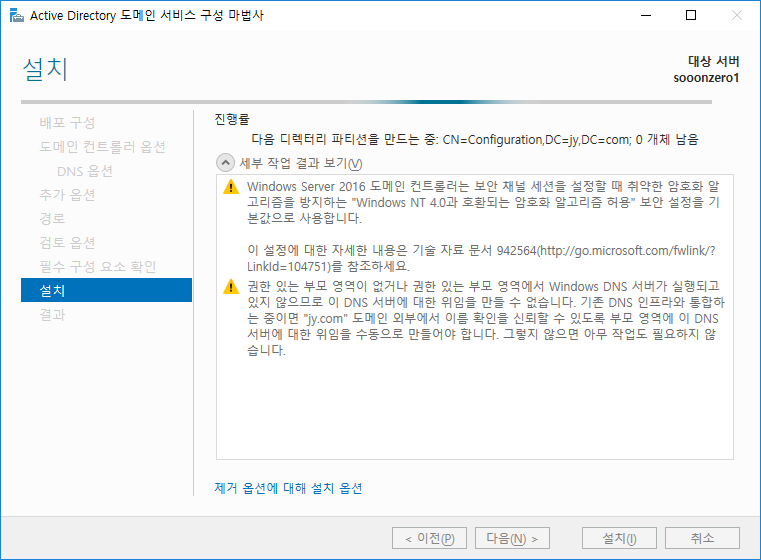Click the 설치(I) button
The height and width of the screenshot is (560, 761).
[x=619, y=538]
